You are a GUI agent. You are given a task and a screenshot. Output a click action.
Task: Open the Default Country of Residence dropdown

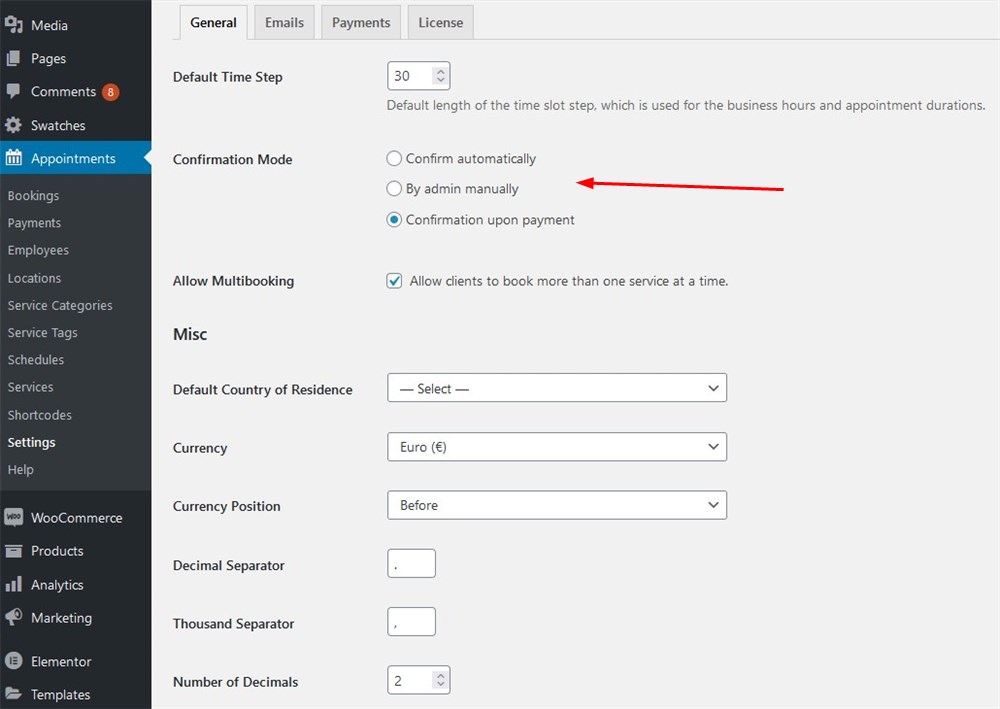pos(556,388)
